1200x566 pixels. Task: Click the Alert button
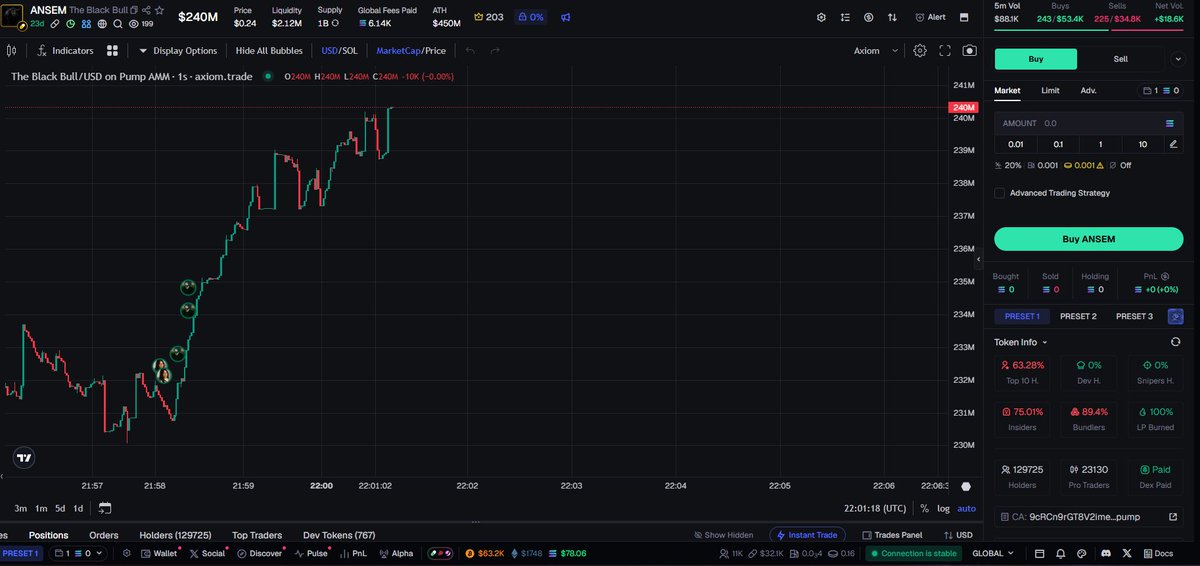click(930, 17)
